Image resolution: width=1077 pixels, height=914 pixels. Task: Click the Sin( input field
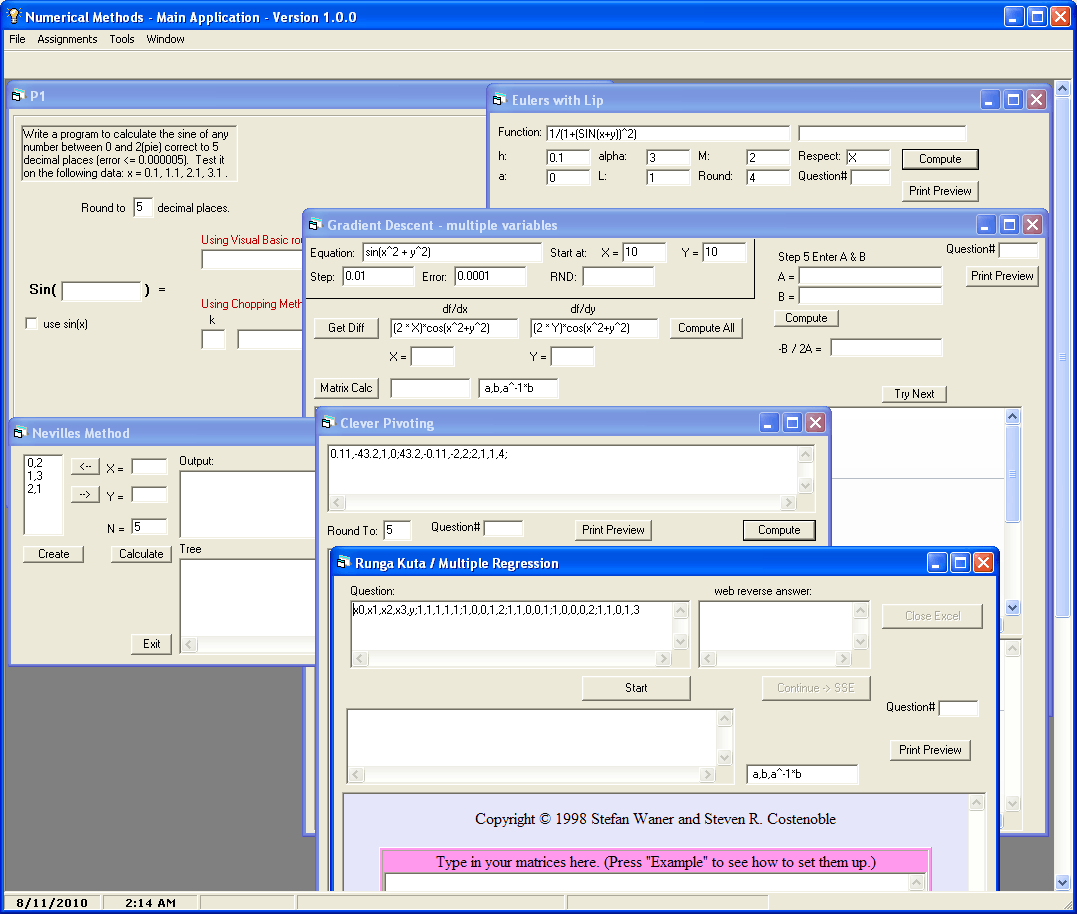pyautogui.click(x=102, y=291)
